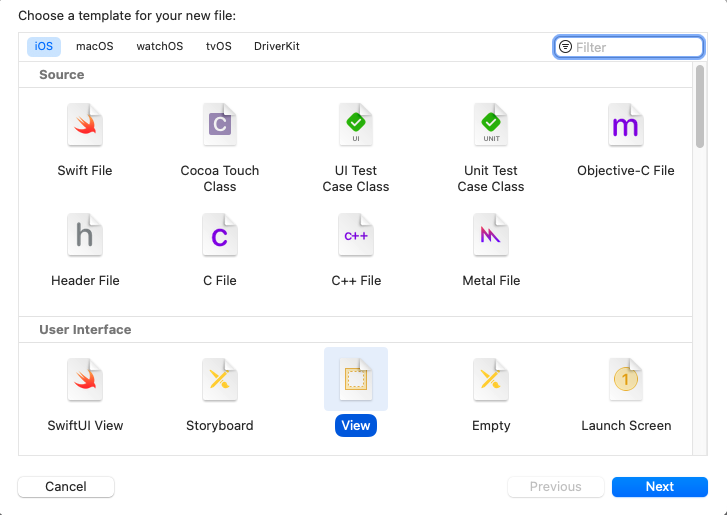Click the highlighted View template icon
727x515 pixels.
coord(356,380)
